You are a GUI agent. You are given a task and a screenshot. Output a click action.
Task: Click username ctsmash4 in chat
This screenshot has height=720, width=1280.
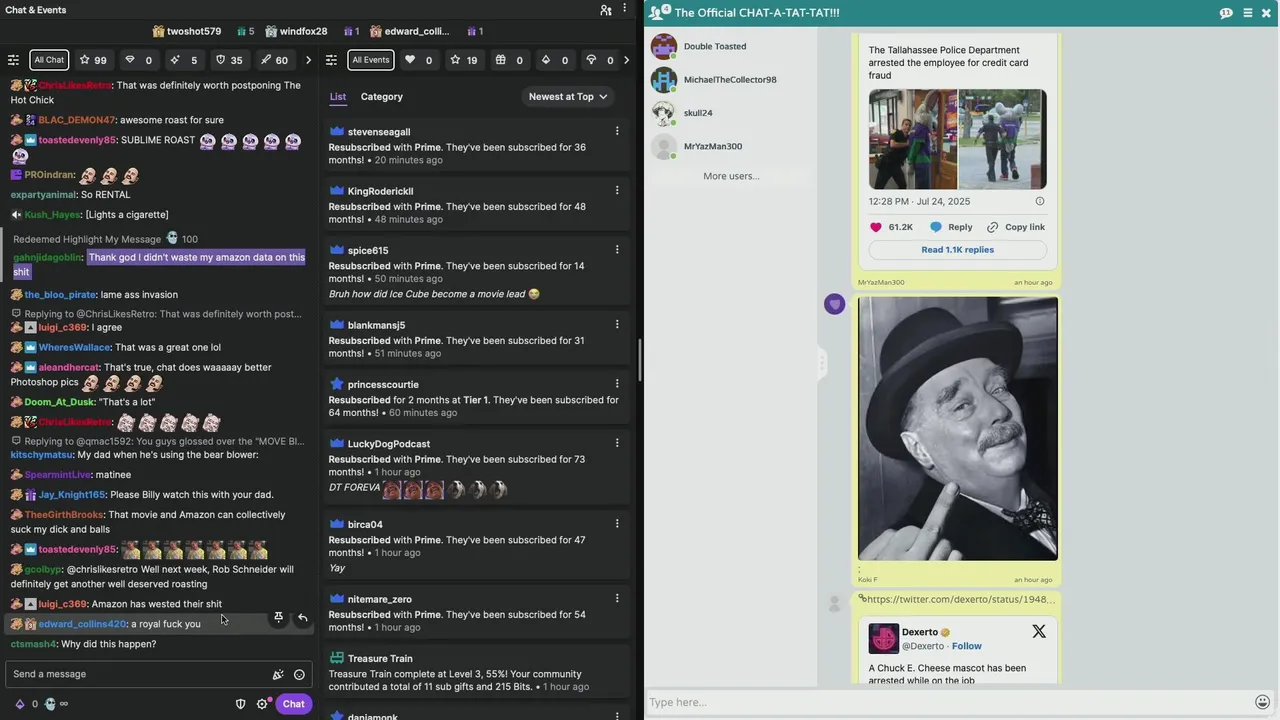pyautogui.click(x=33, y=644)
